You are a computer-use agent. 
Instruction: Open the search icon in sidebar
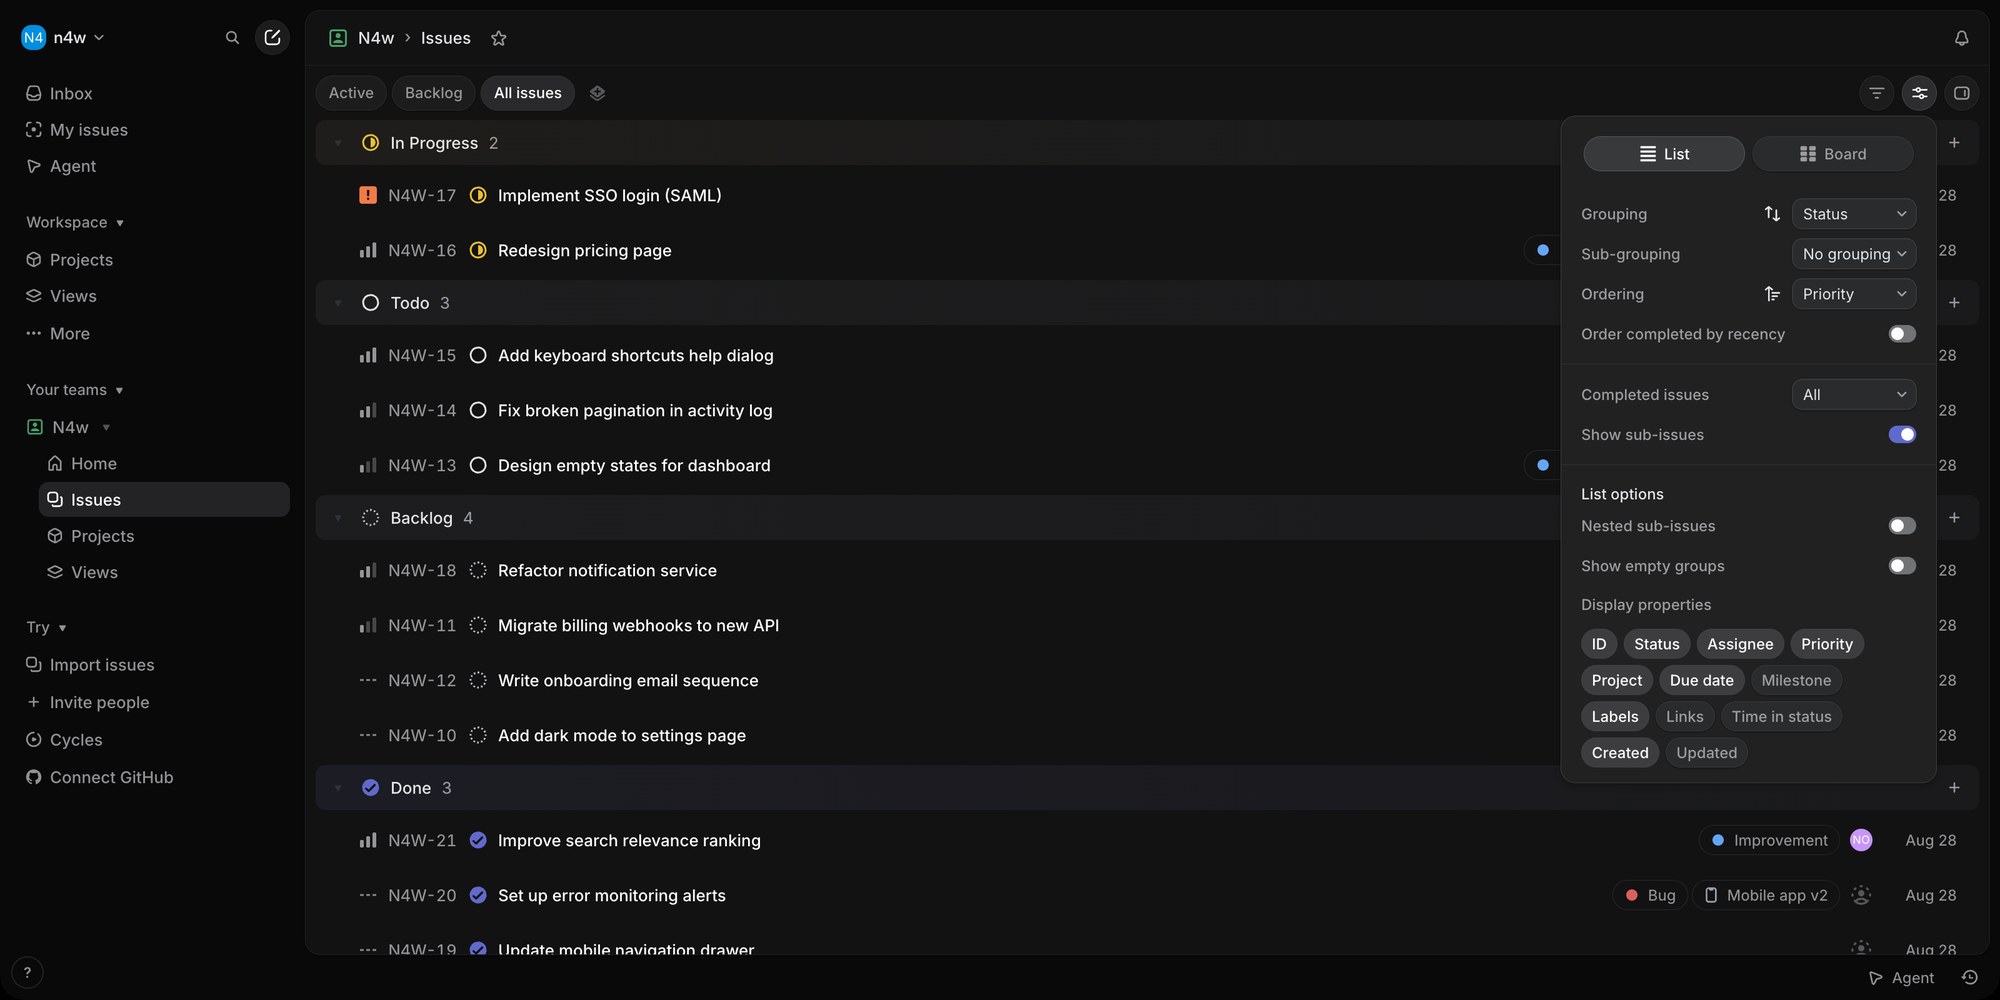coord(232,38)
